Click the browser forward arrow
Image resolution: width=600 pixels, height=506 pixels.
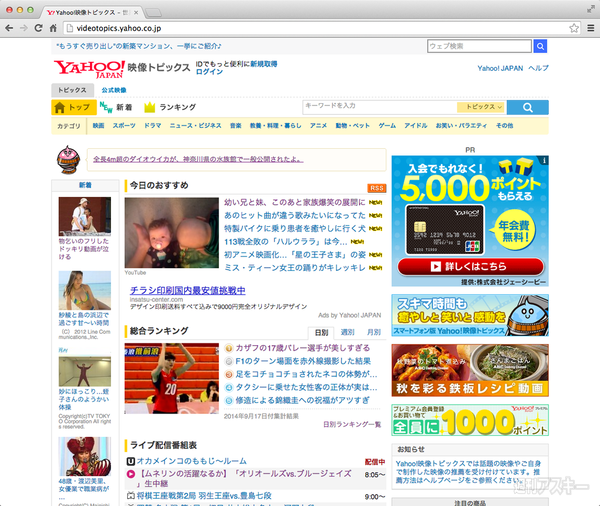pos(24,28)
